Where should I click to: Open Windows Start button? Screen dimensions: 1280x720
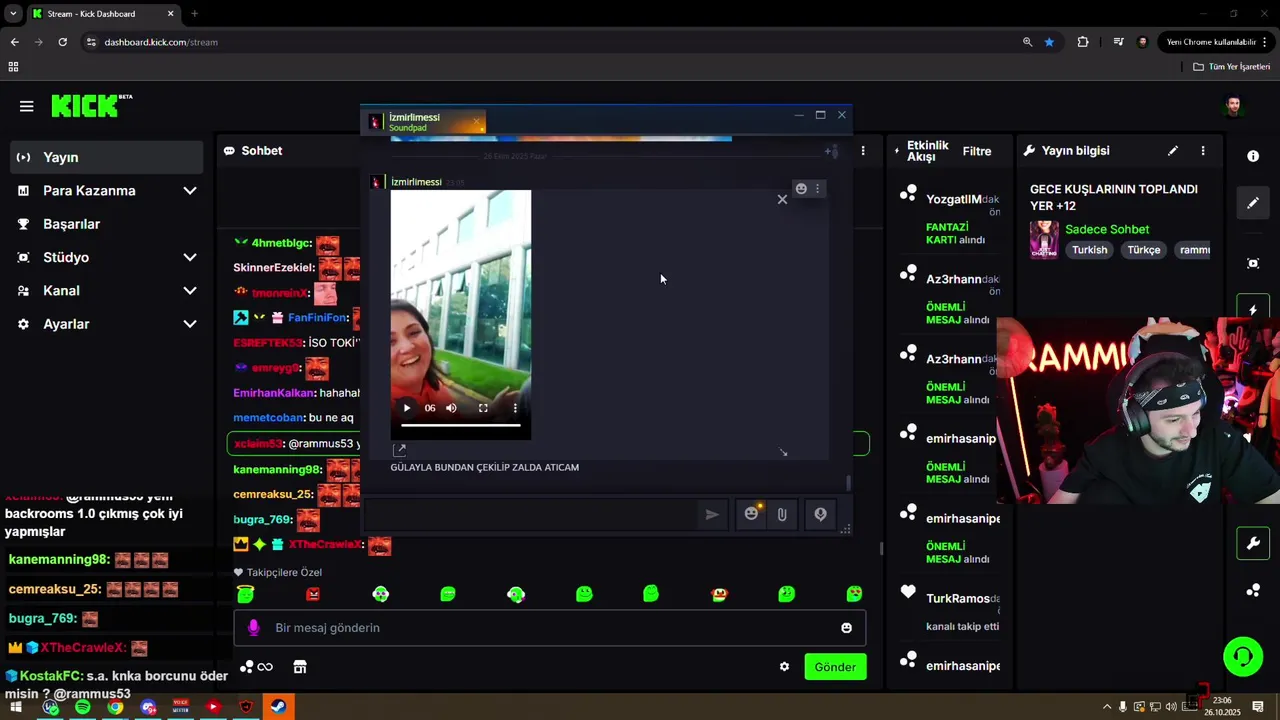pyautogui.click(x=16, y=707)
